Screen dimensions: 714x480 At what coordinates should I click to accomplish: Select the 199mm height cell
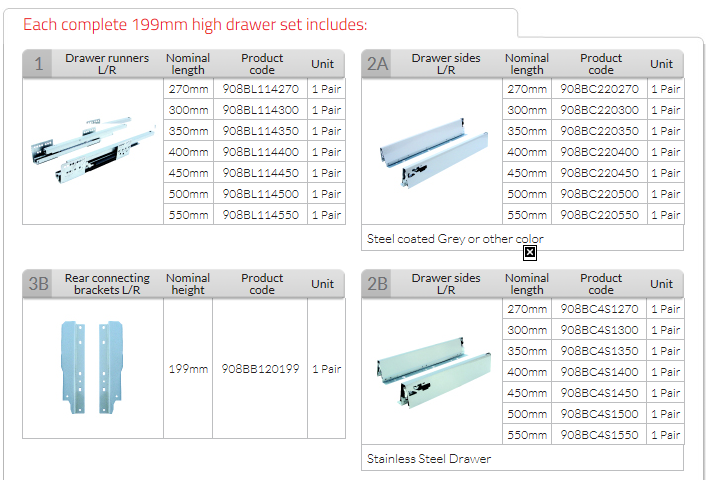click(188, 369)
